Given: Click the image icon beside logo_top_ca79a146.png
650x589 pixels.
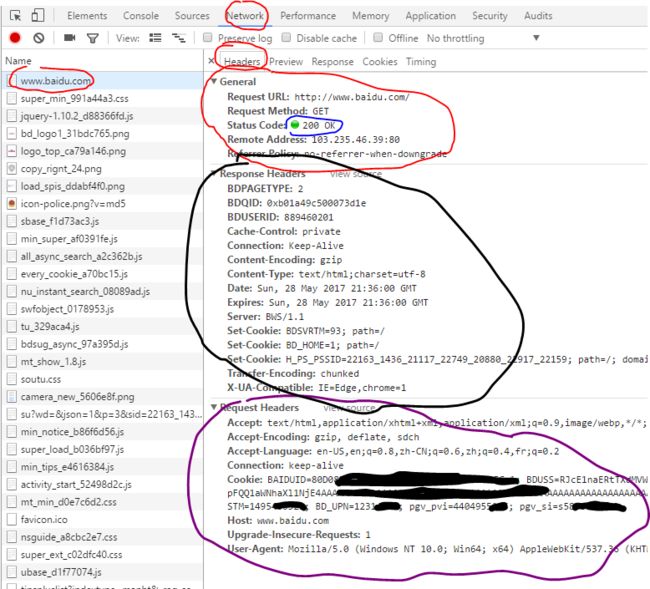Looking at the screenshot, I should pyautogui.click(x=12, y=151).
